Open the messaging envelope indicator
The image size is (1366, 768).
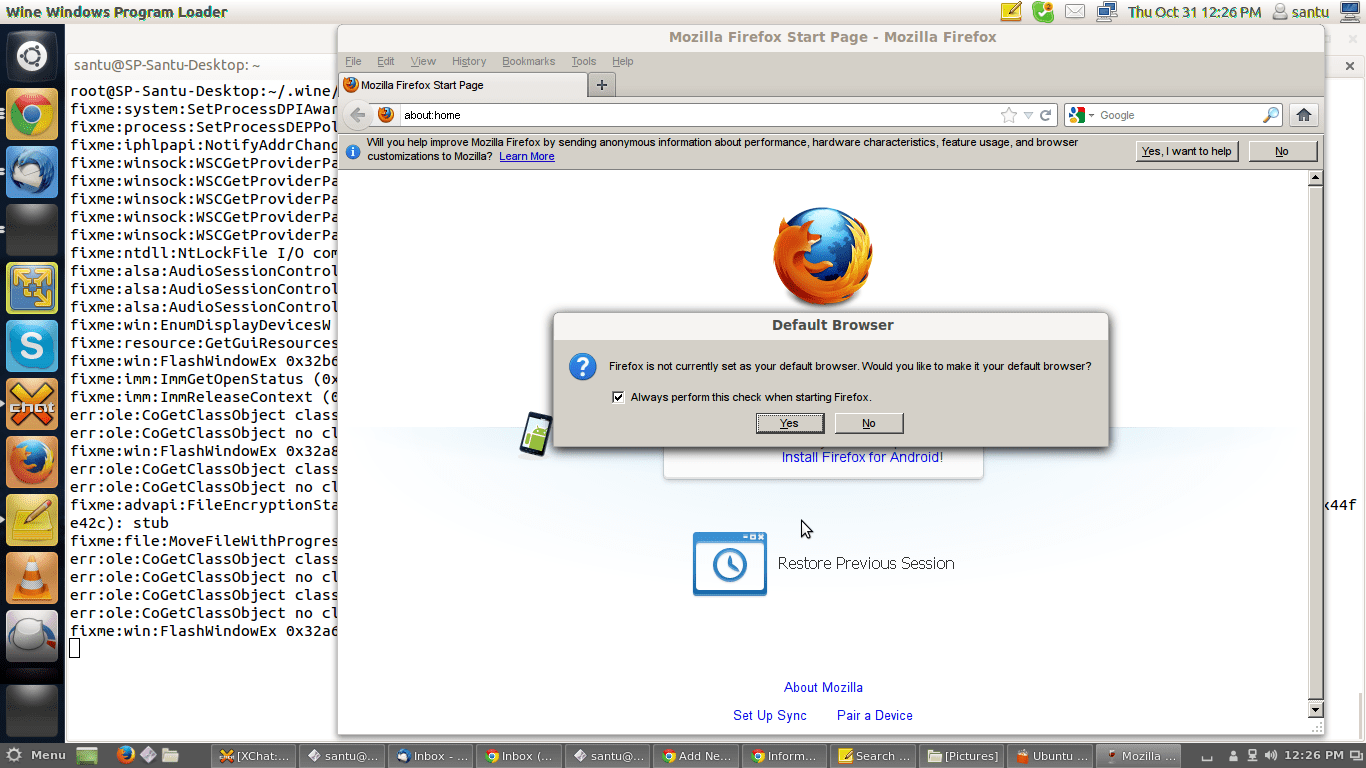(1075, 12)
